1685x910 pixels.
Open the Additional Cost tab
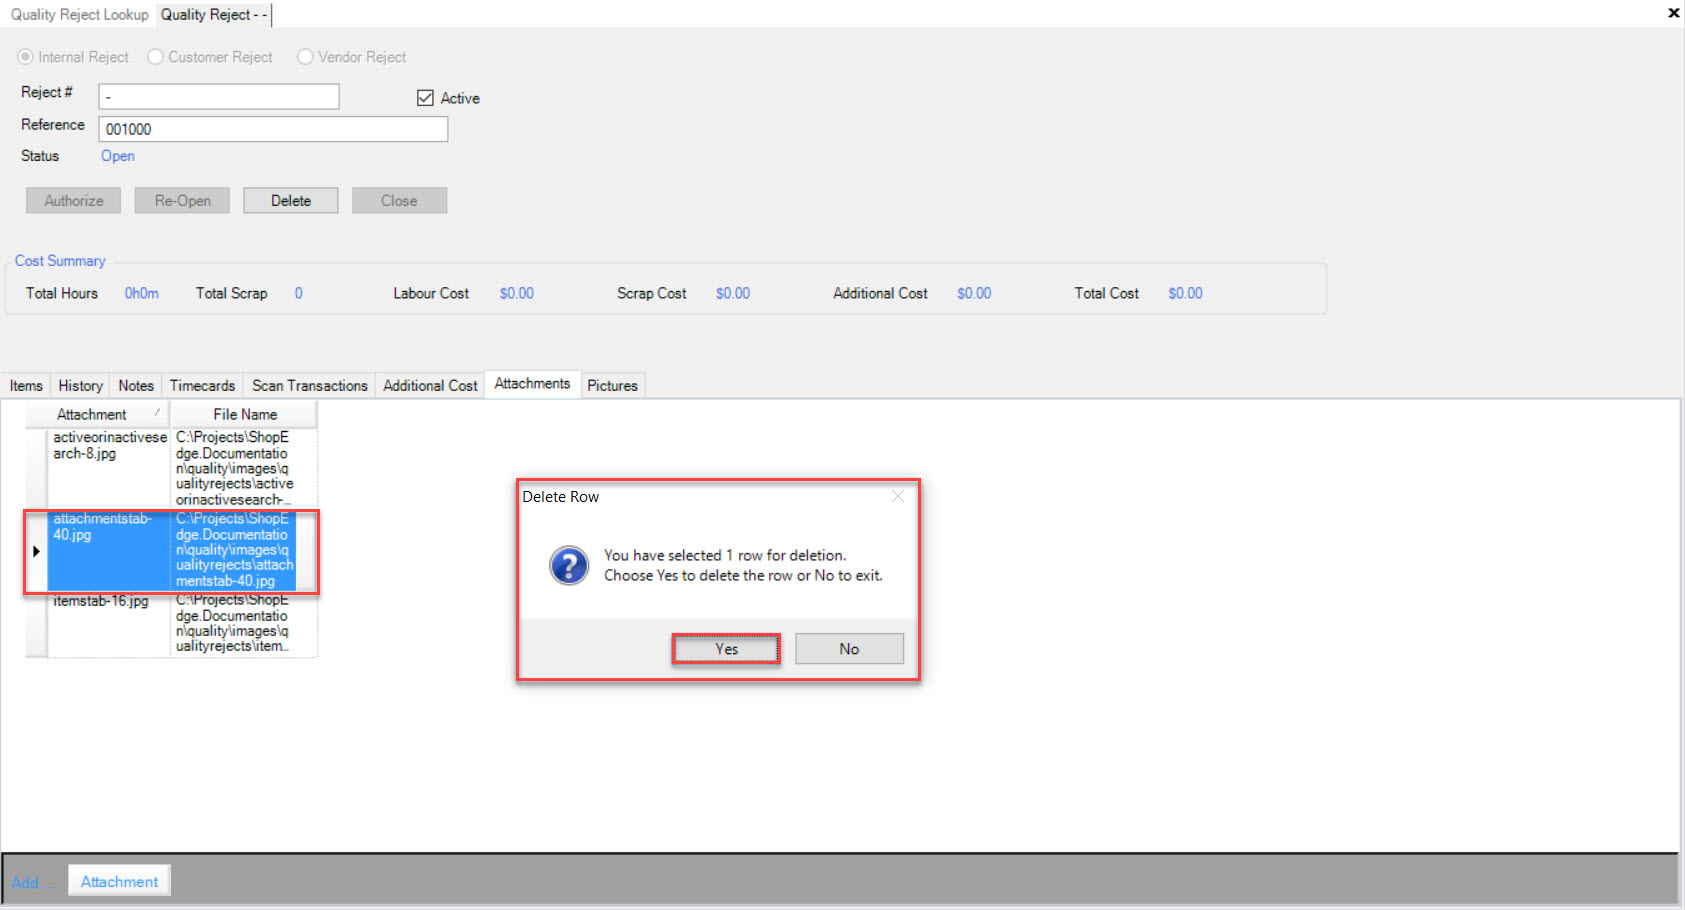(x=430, y=386)
